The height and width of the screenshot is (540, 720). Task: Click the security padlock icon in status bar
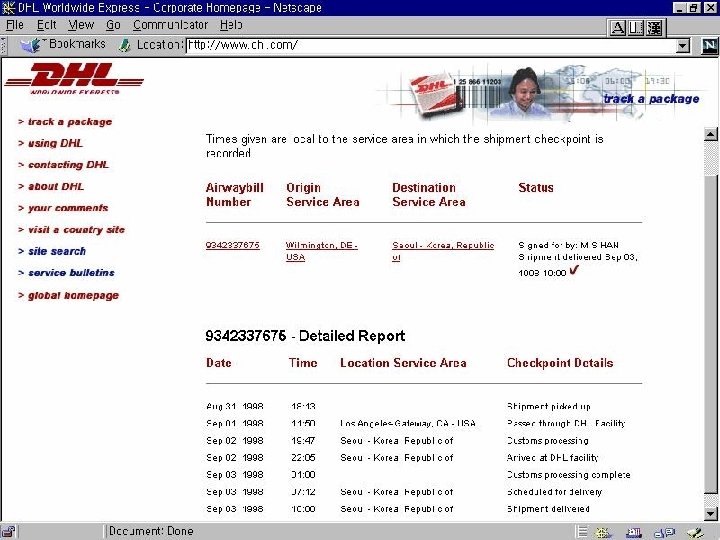(x=8, y=532)
